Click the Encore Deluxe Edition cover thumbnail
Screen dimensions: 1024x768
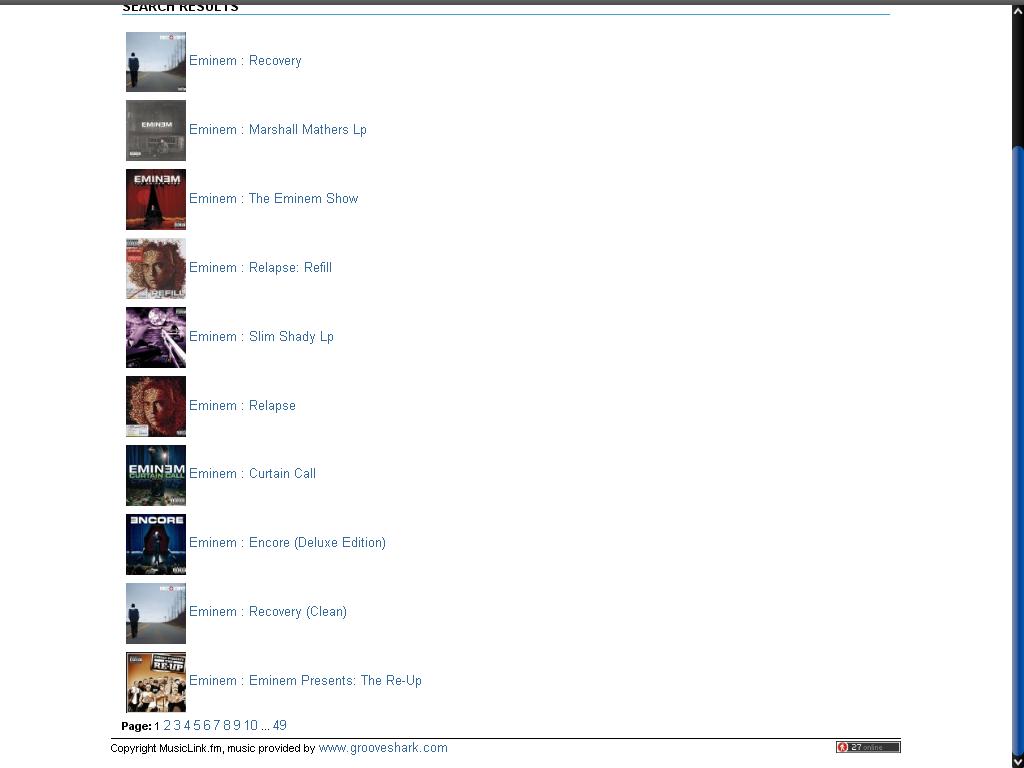click(x=155, y=545)
